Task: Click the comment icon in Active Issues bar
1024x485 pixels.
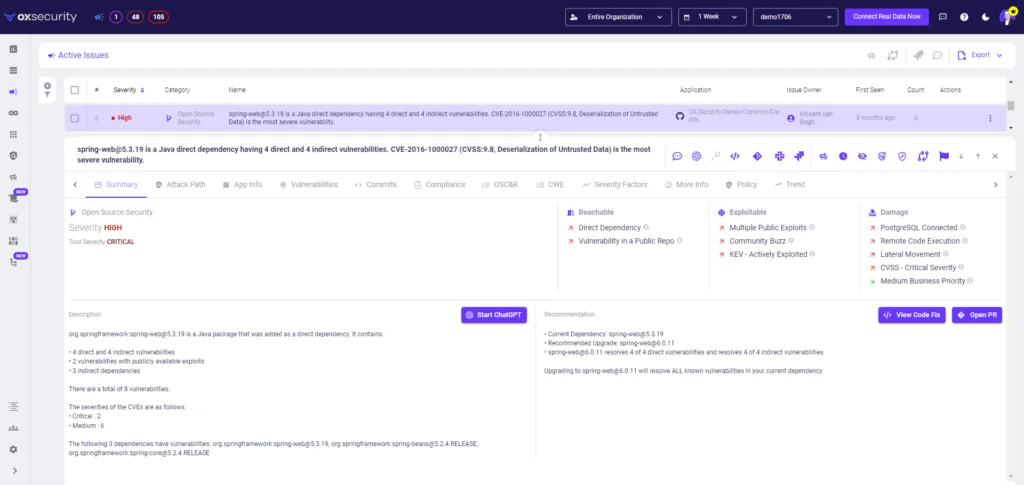Action: pos(937,55)
